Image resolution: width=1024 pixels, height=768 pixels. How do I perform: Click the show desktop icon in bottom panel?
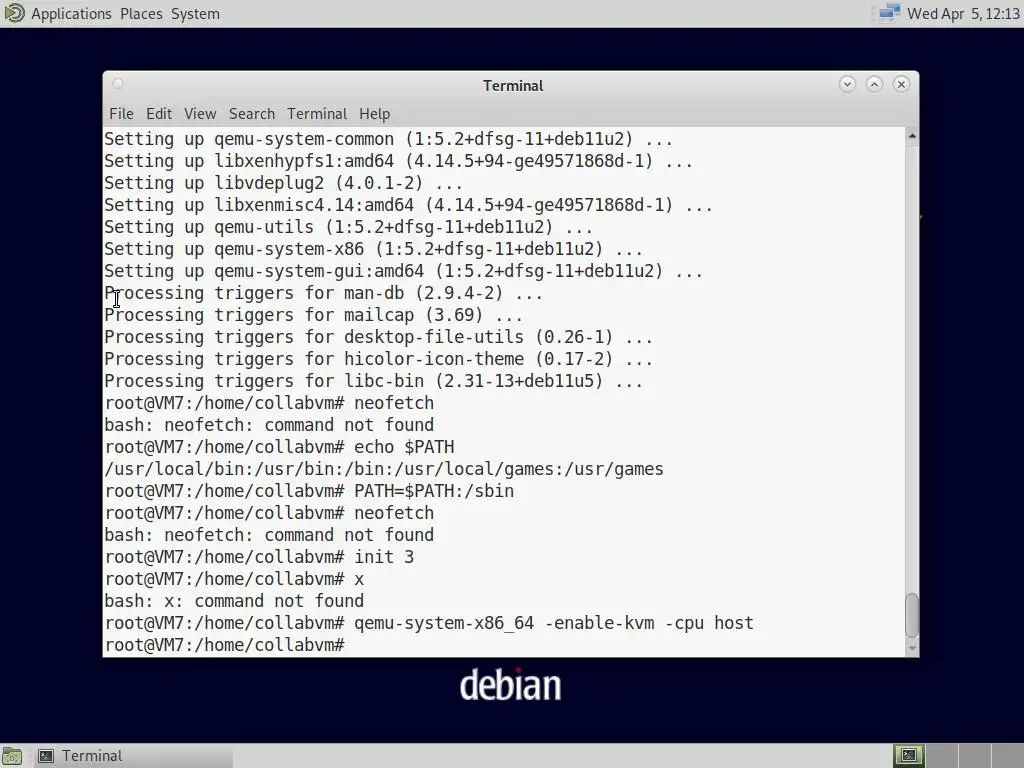click(12, 756)
